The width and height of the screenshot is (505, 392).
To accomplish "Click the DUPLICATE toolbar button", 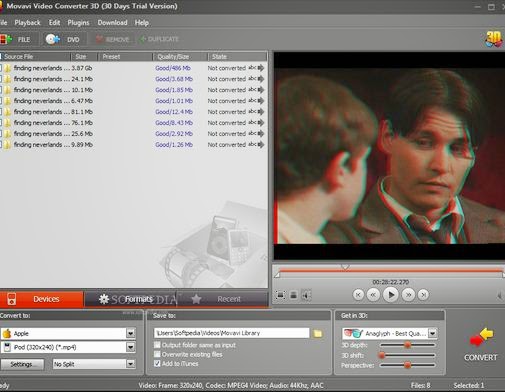I will 160,39.
